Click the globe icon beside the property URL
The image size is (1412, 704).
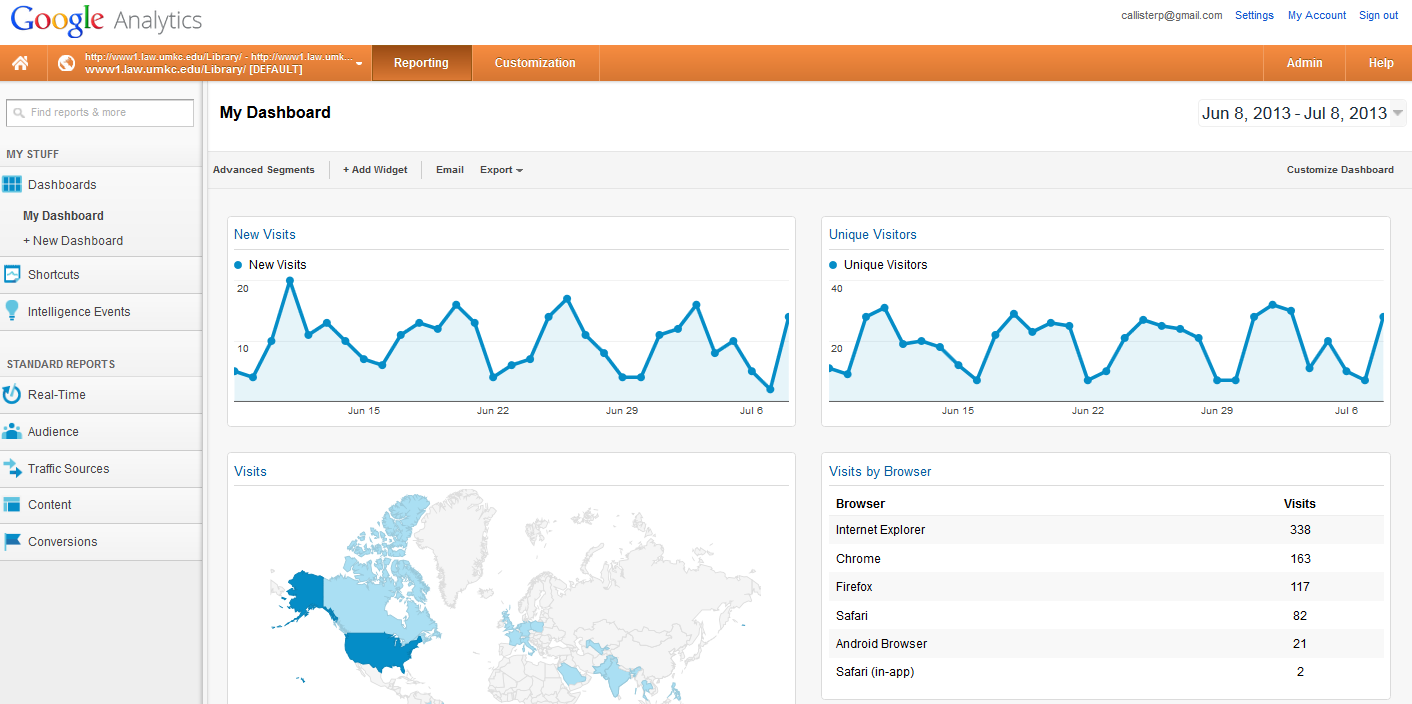pyautogui.click(x=67, y=63)
